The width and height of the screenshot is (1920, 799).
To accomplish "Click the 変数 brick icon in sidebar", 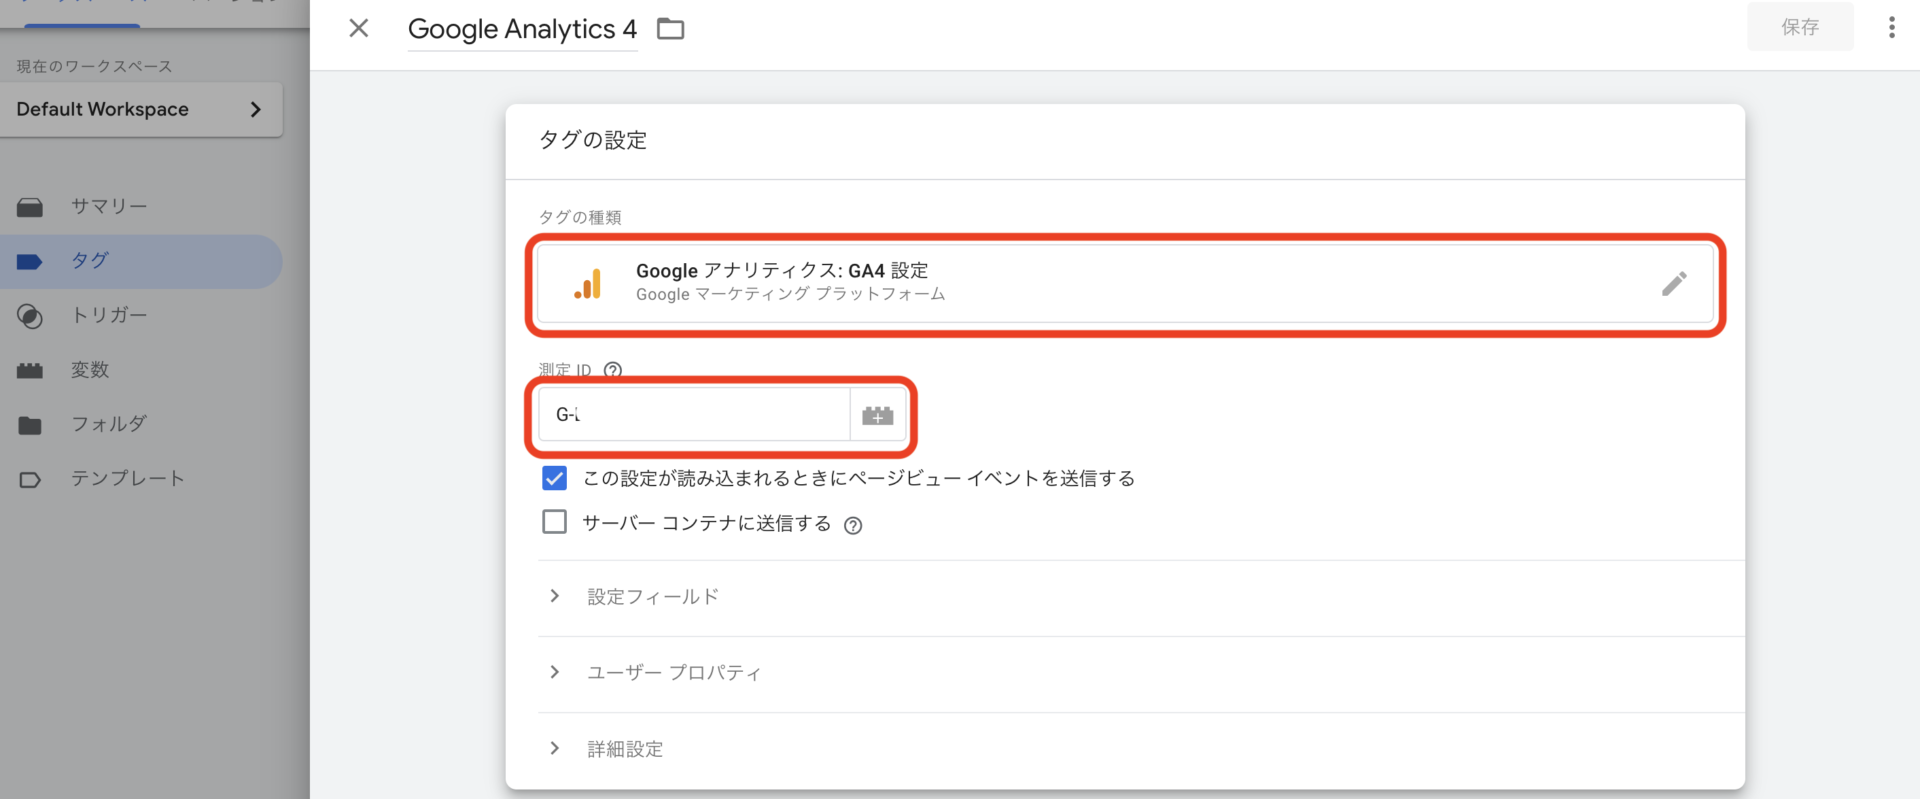I will coord(30,371).
